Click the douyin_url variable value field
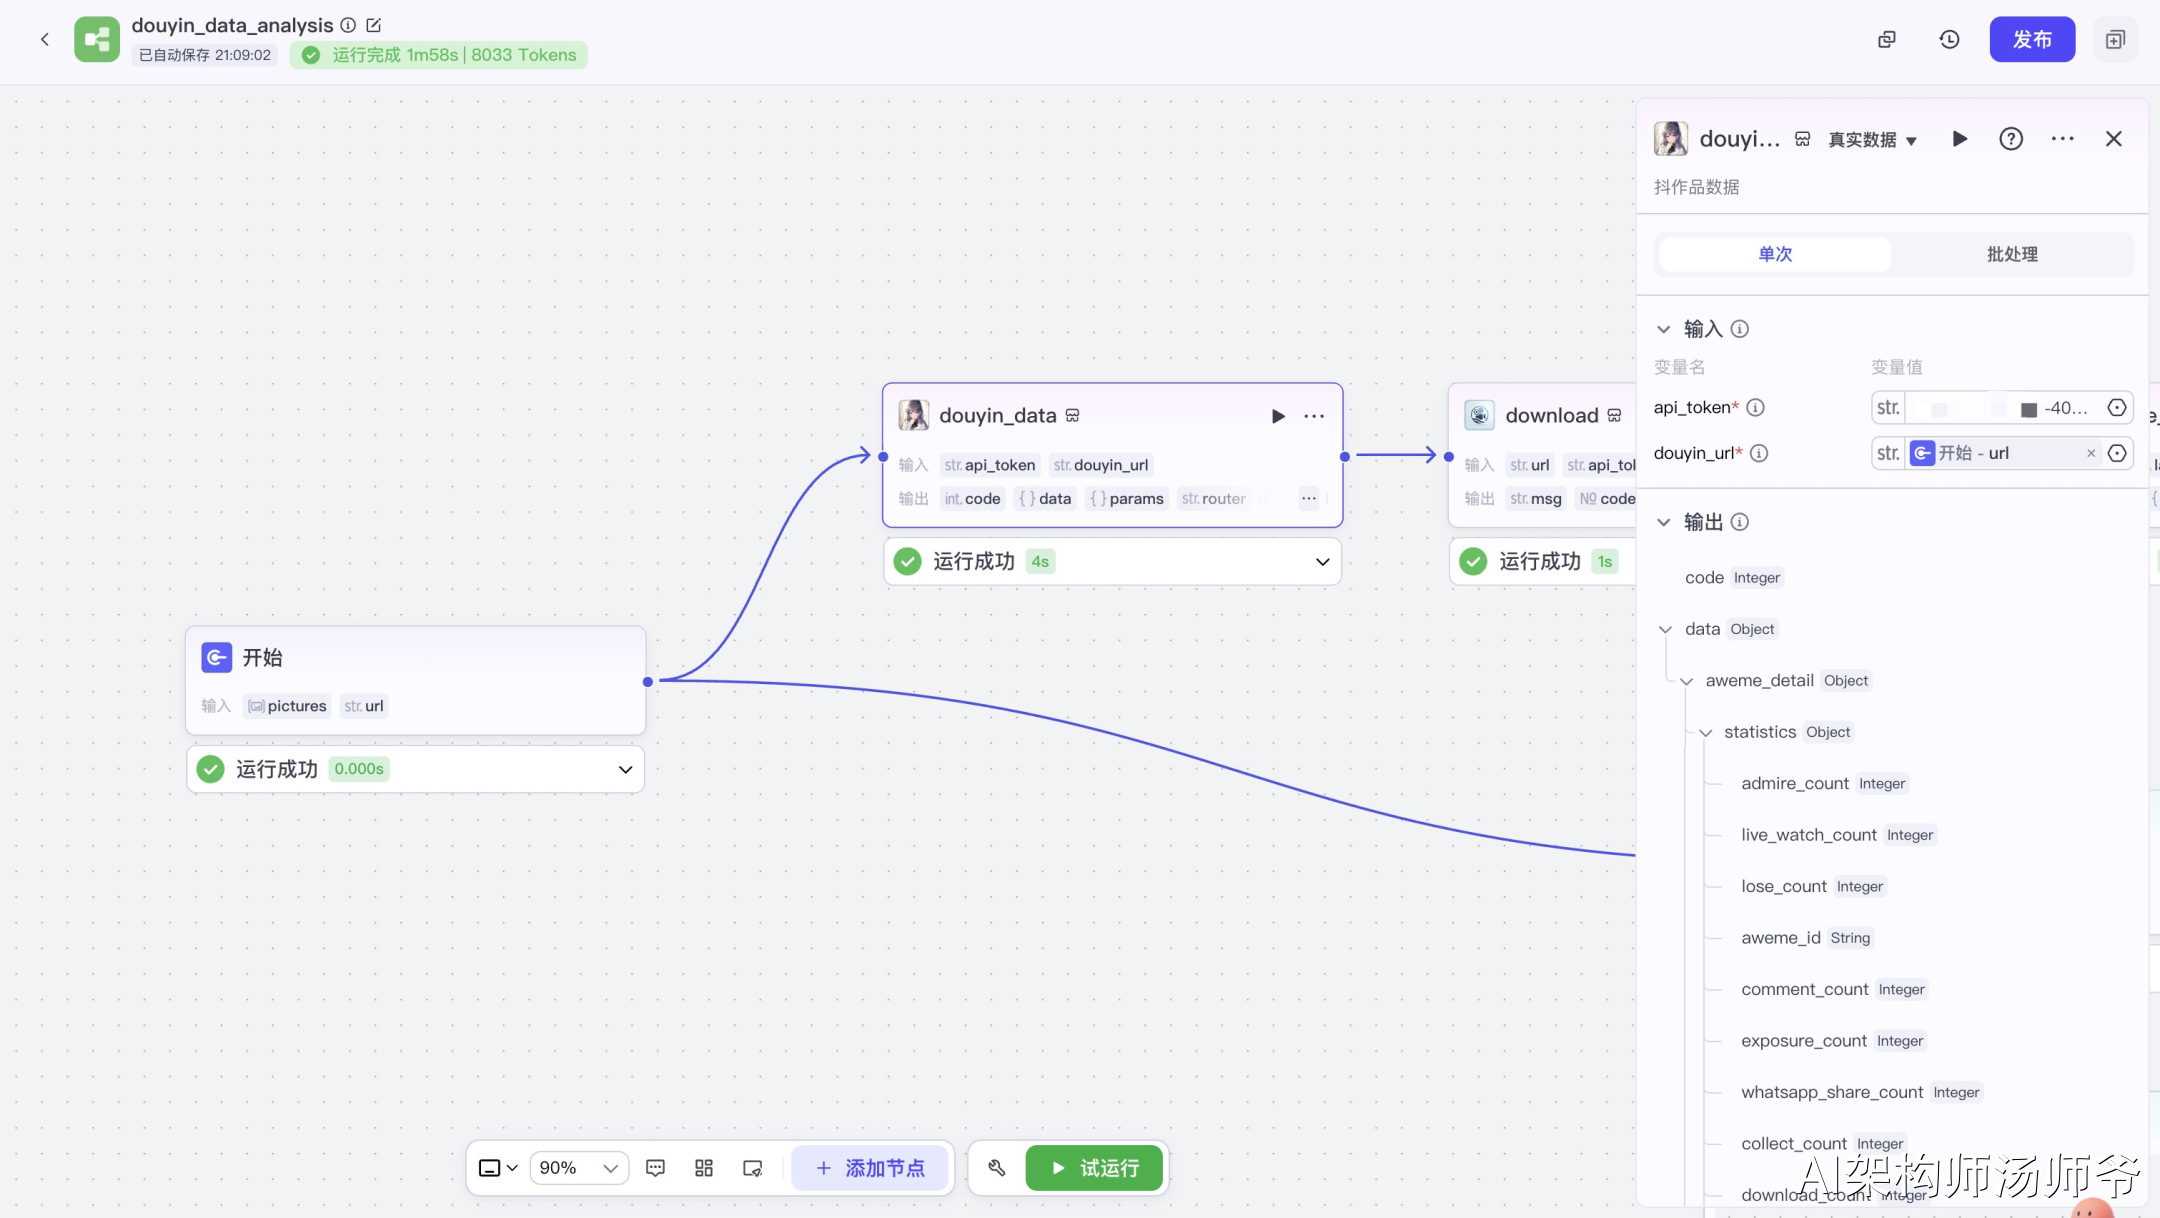 pos(2000,453)
